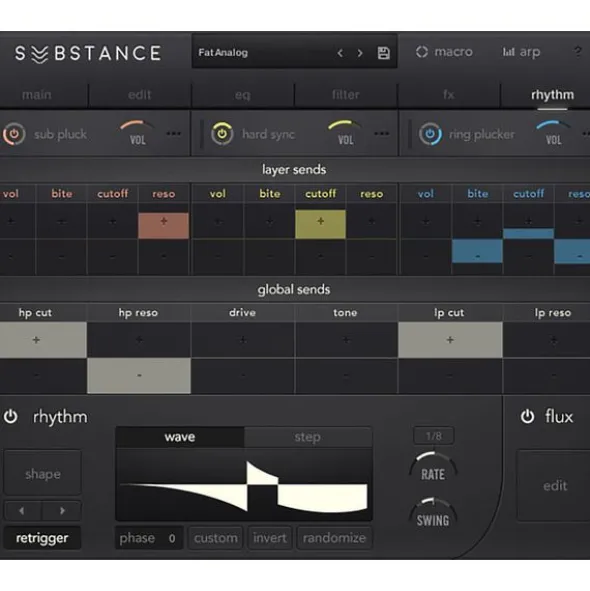Adjust the sub pluck VOL knob
The image size is (590, 591).
137,133
